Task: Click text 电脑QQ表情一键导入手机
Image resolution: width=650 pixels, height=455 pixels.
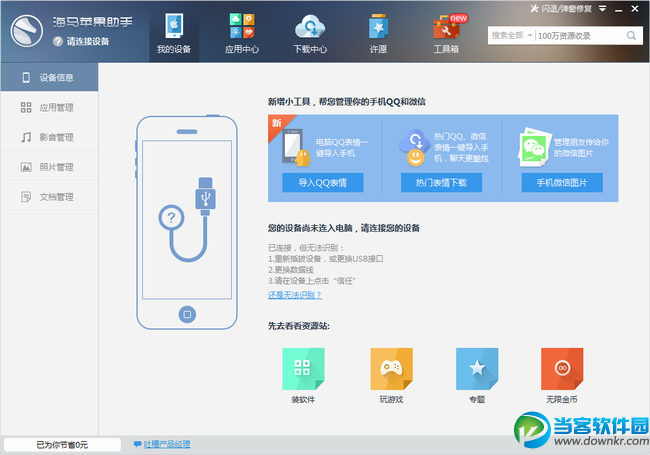Action: click(342, 148)
